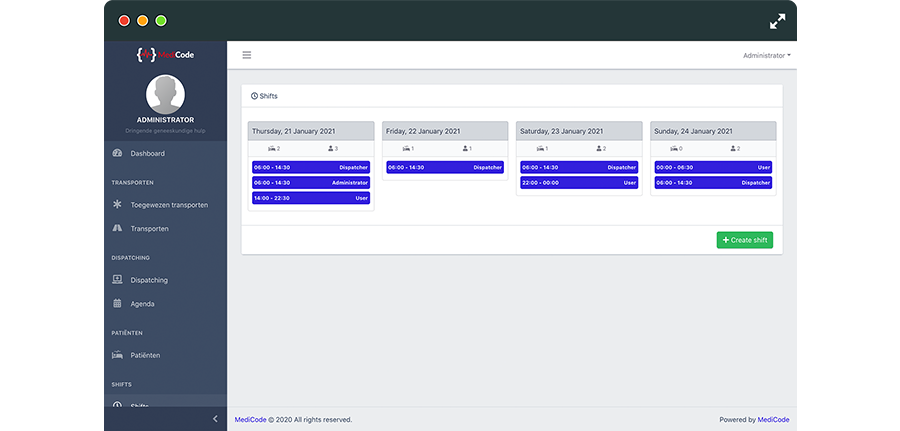
Task: Open the Administrator account dropdown
Action: [x=767, y=56]
